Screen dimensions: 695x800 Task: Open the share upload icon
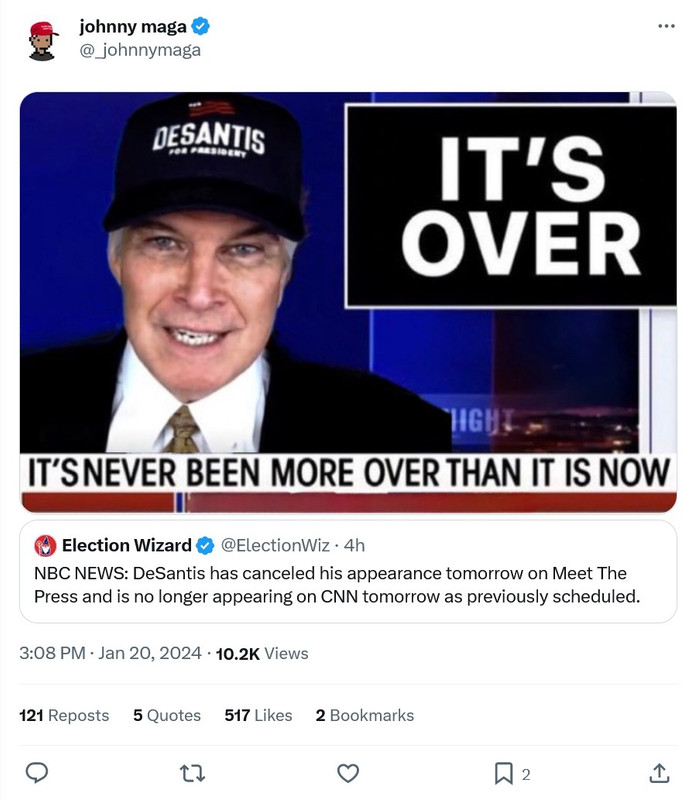[x=659, y=773]
